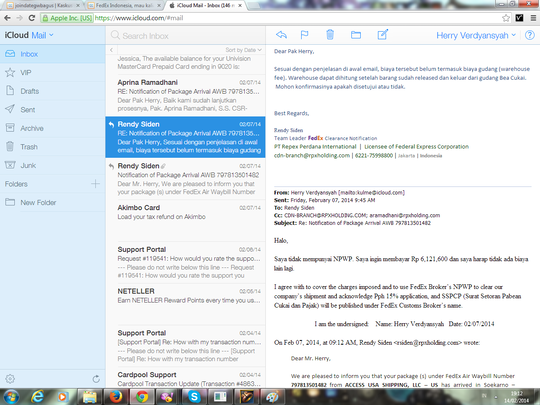
Task: Click the black extension icon beside star
Action: [519, 18]
